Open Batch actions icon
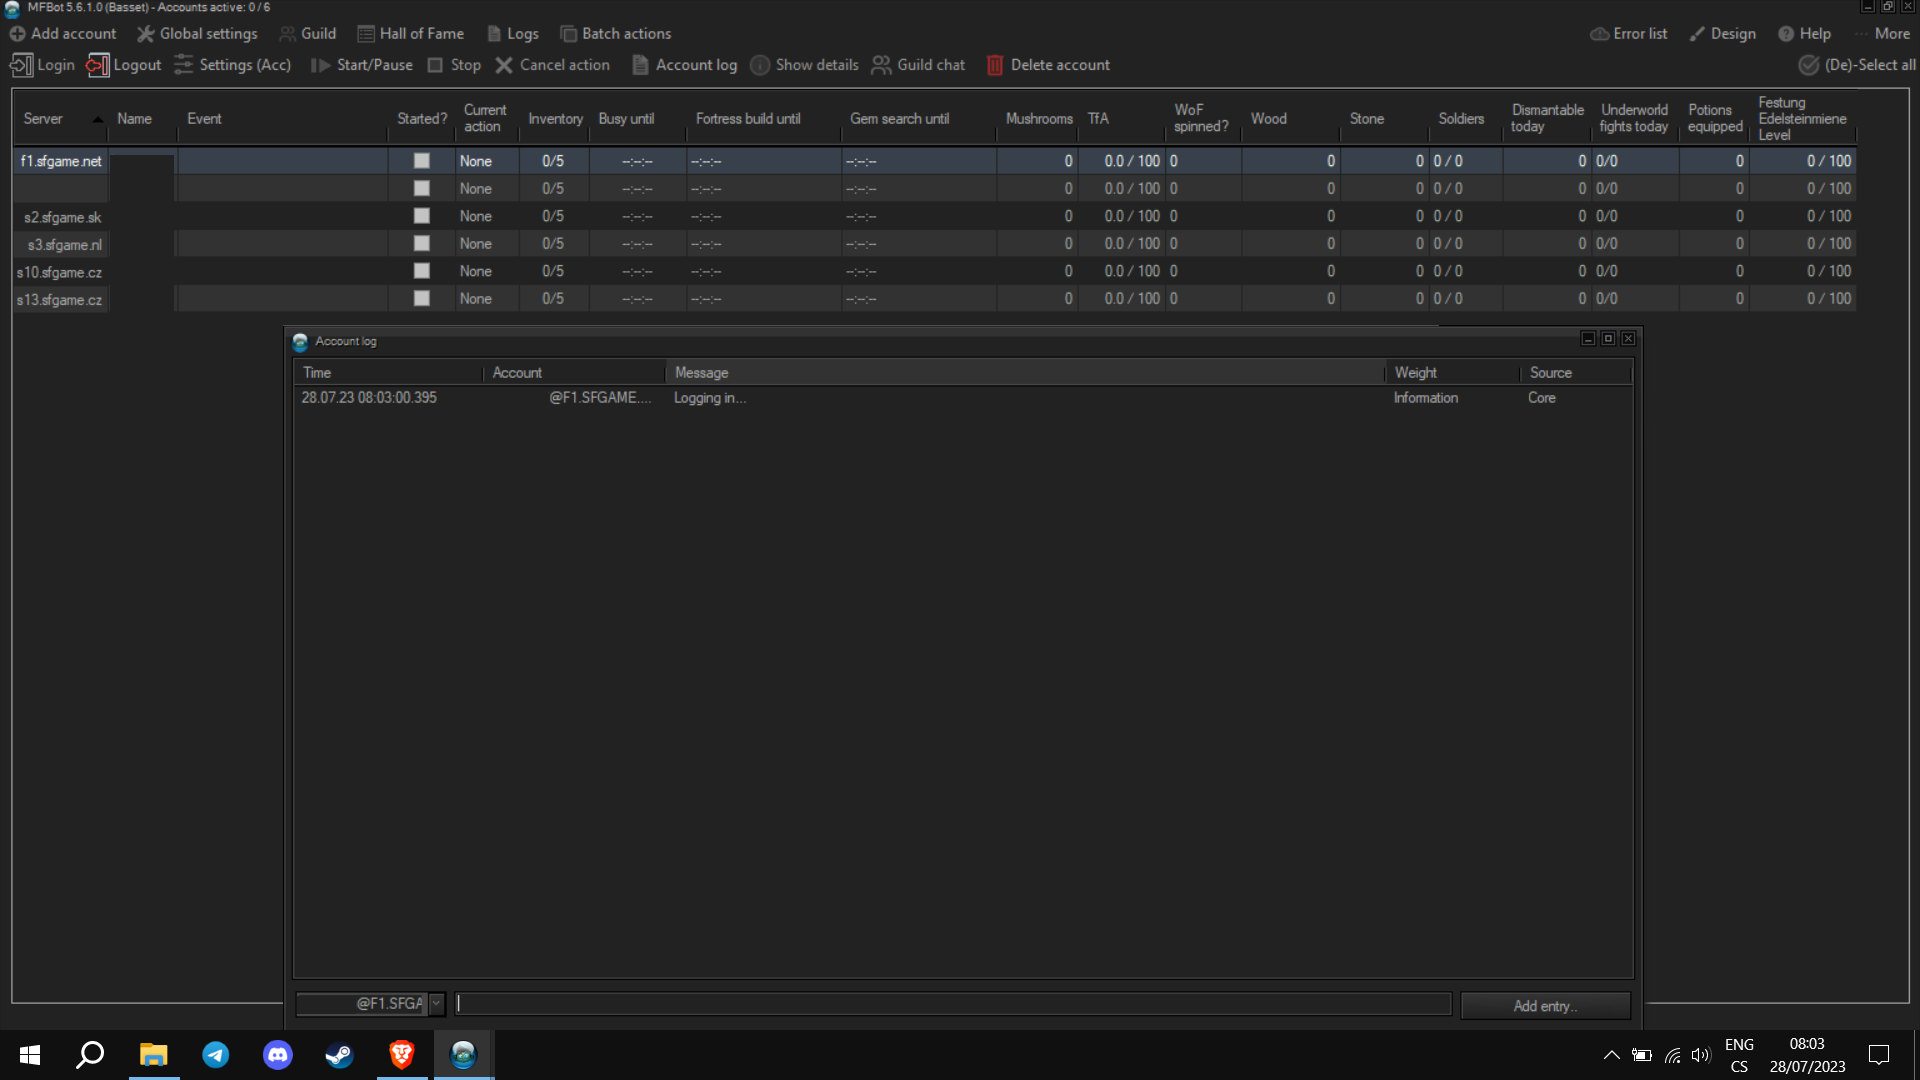Screen dimensions: 1920x1080 tap(568, 34)
